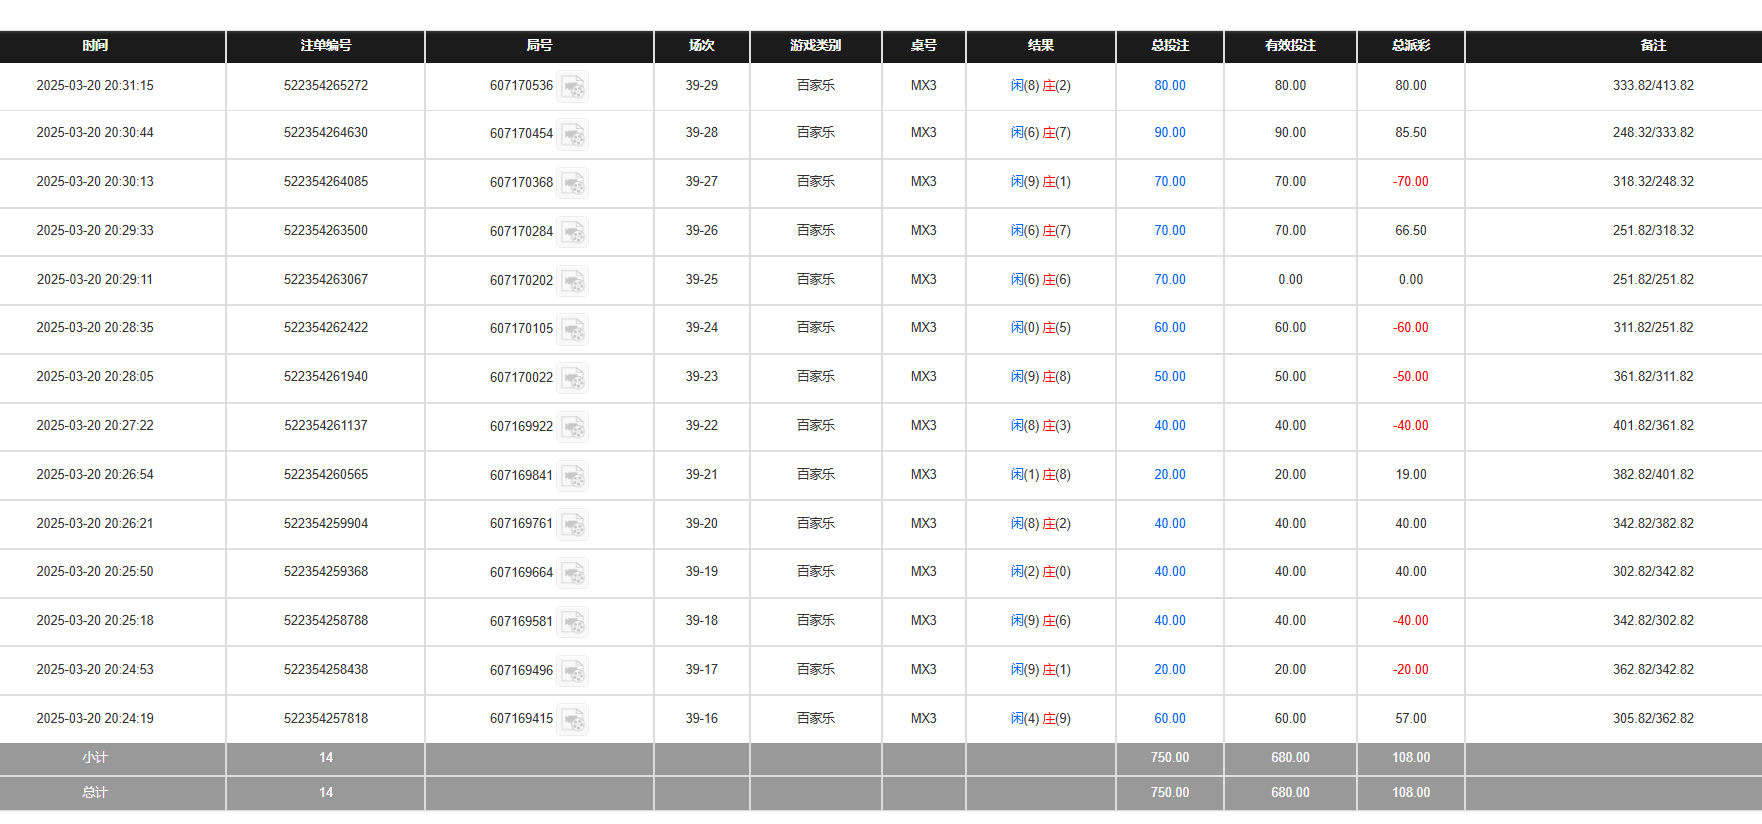The image size is (1762, 824).
Task: View the replay icon for round 607170284
Action: tap(573, 232)
